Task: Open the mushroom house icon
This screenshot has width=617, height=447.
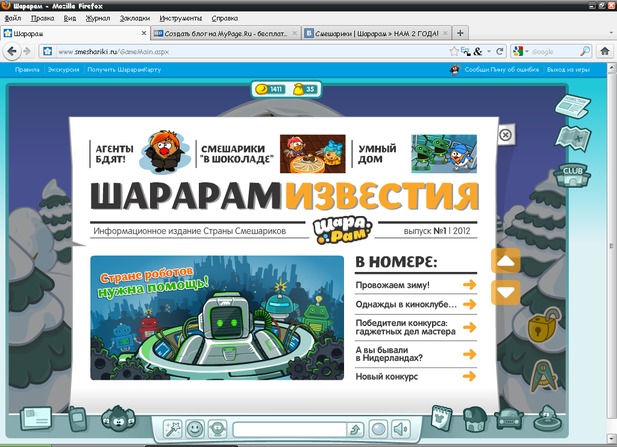Action: point(475,419)
